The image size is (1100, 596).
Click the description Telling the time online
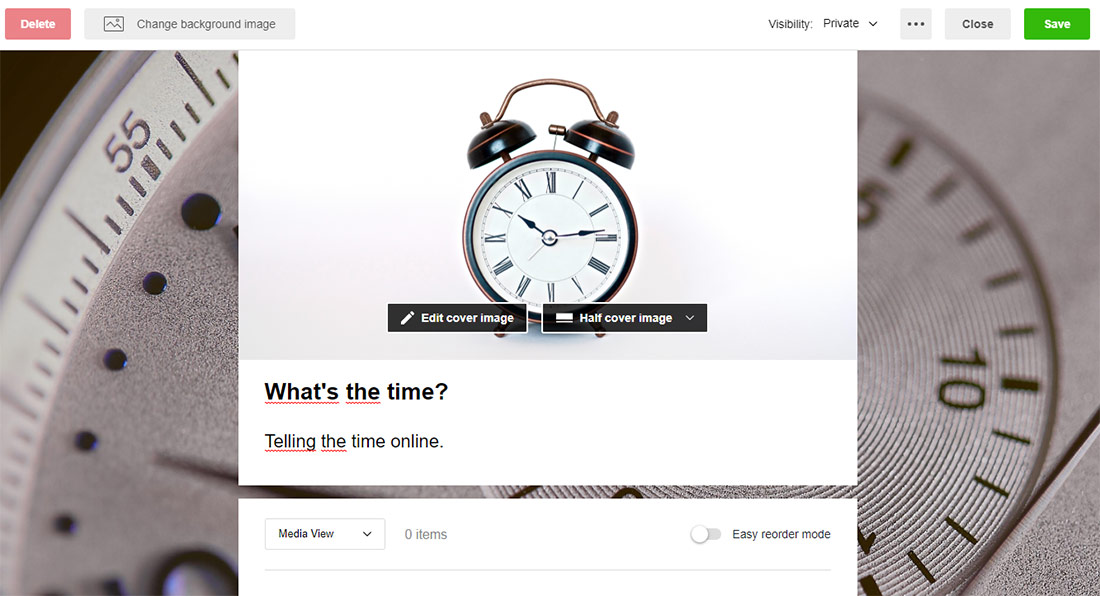click(x=354, y=442)
